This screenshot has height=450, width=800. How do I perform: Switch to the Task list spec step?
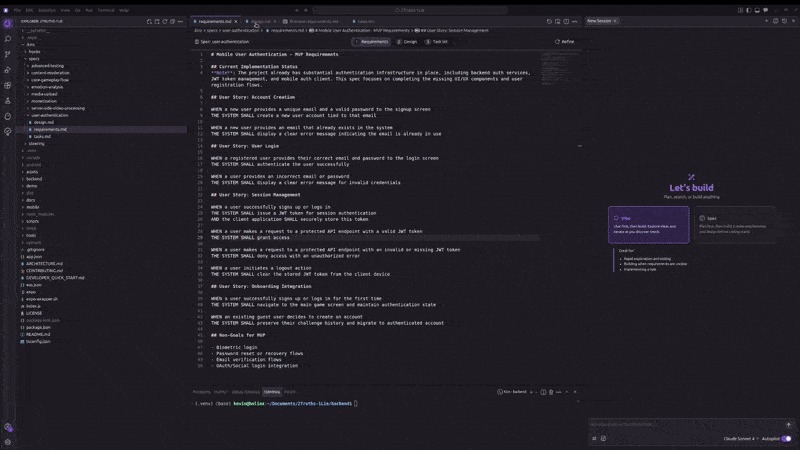(x=437, y=42)
